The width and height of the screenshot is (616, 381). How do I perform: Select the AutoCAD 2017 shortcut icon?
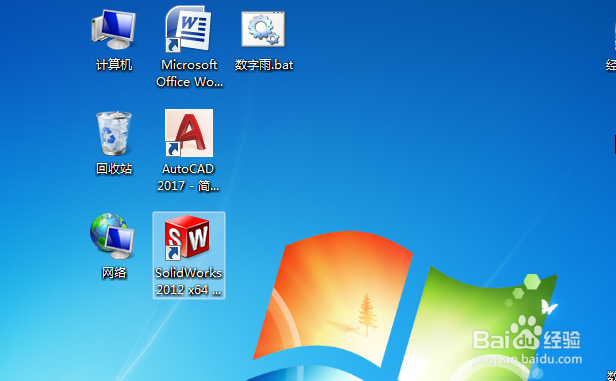(189, 133)
